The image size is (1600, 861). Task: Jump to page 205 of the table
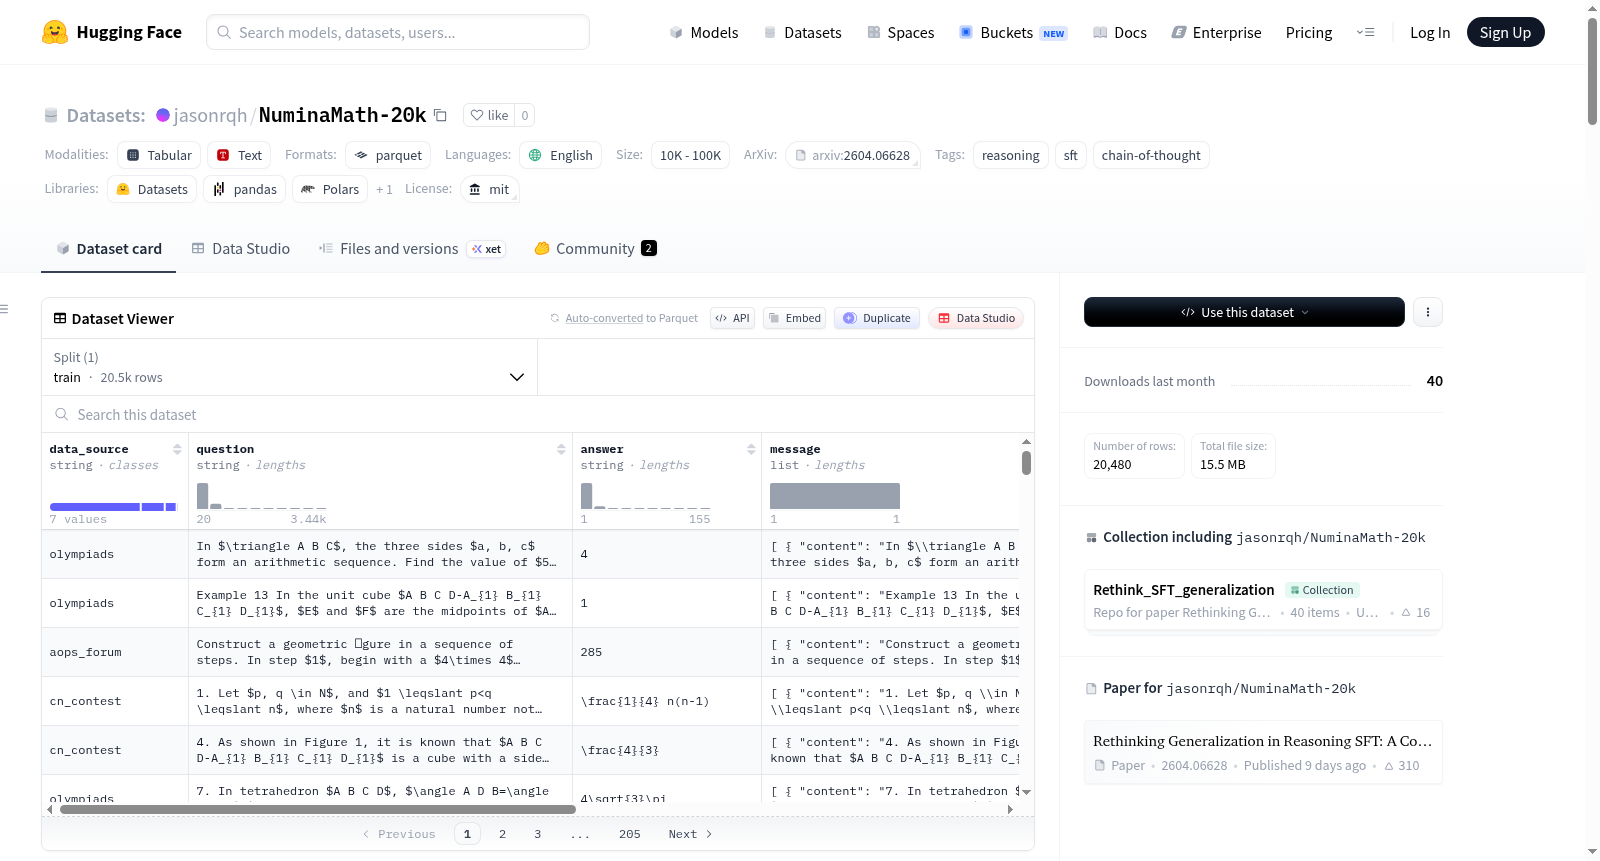630,834
